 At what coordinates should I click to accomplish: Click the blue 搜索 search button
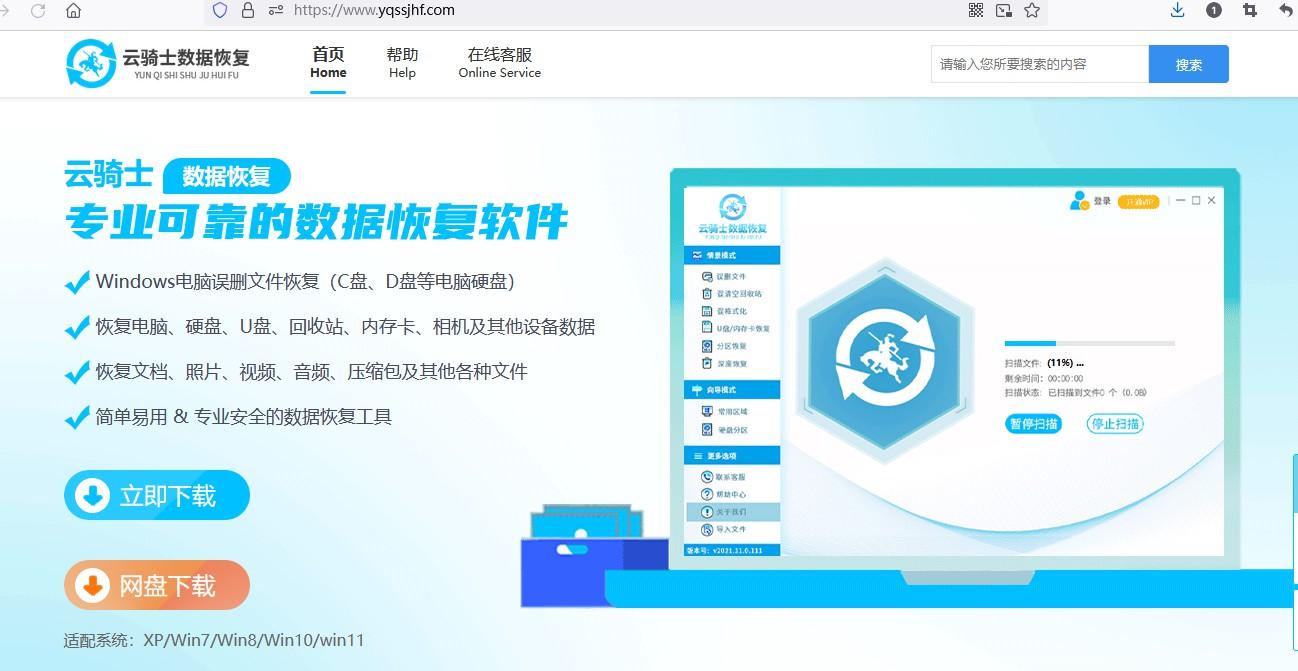(x=1189, y=64)
